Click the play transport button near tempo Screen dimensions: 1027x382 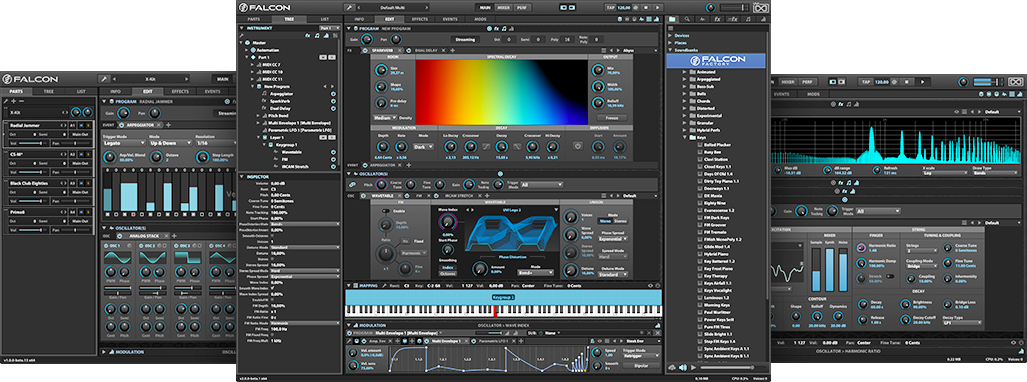coord(657,8)
